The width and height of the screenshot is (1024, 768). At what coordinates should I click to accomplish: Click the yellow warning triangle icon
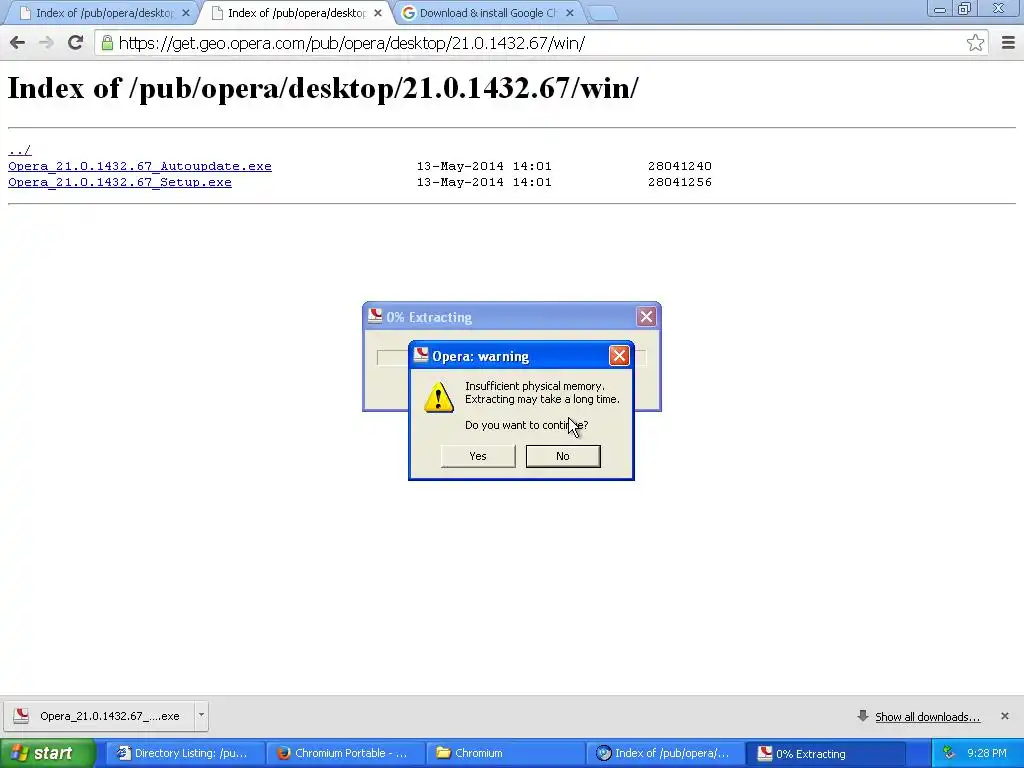(439, 397)
